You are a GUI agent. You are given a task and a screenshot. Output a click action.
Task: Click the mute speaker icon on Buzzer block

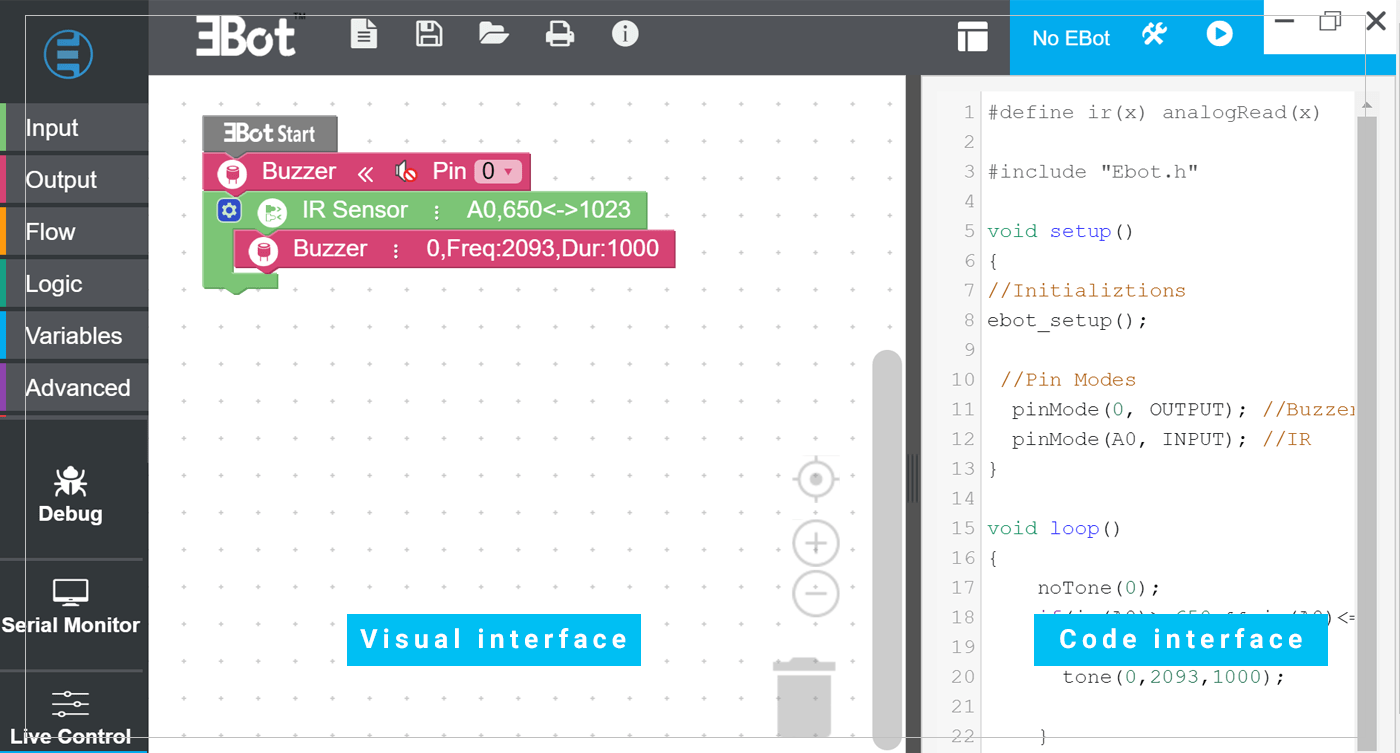[406, 172]
